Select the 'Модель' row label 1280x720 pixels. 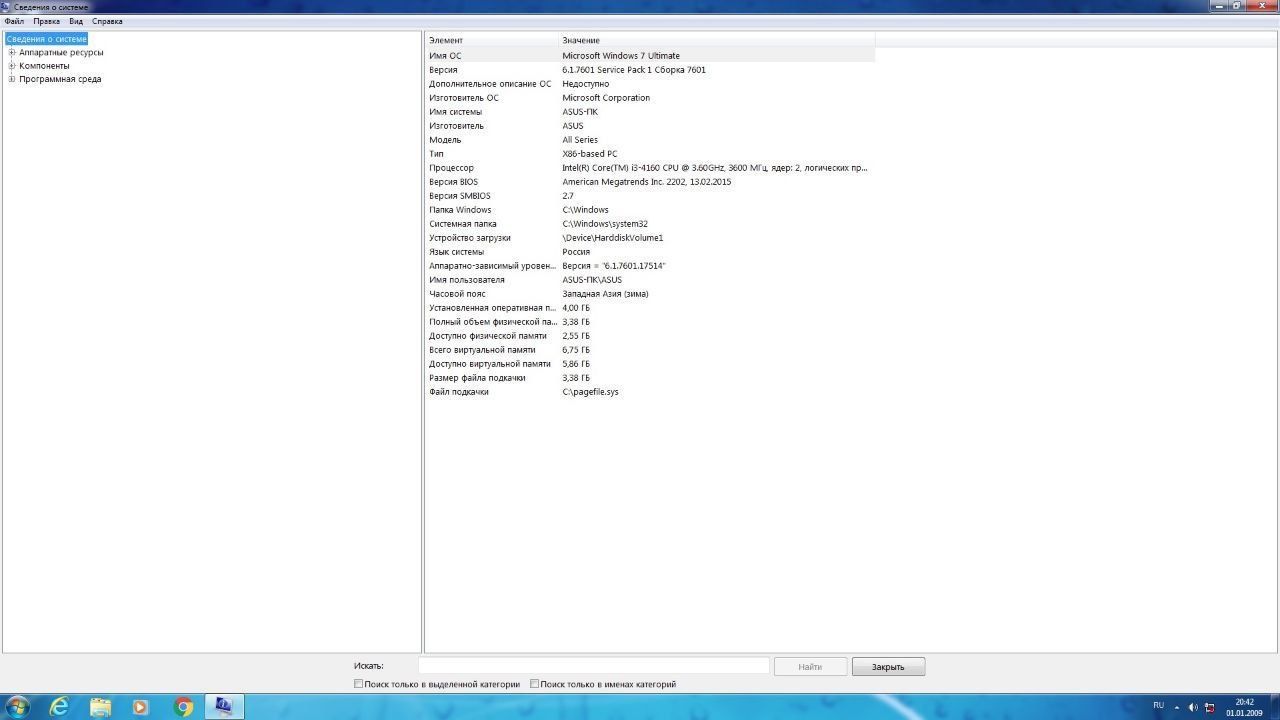click(445, 140)
